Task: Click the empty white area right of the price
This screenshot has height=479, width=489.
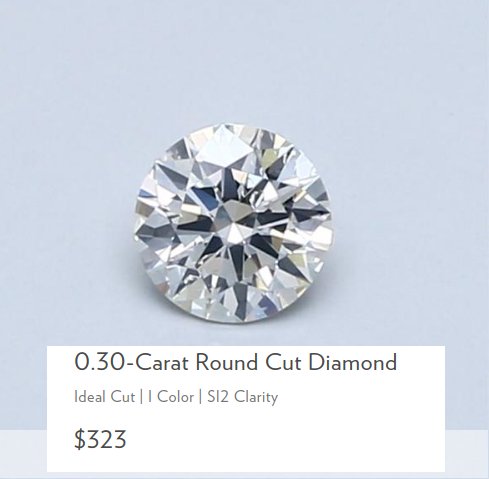Action: 283,440
